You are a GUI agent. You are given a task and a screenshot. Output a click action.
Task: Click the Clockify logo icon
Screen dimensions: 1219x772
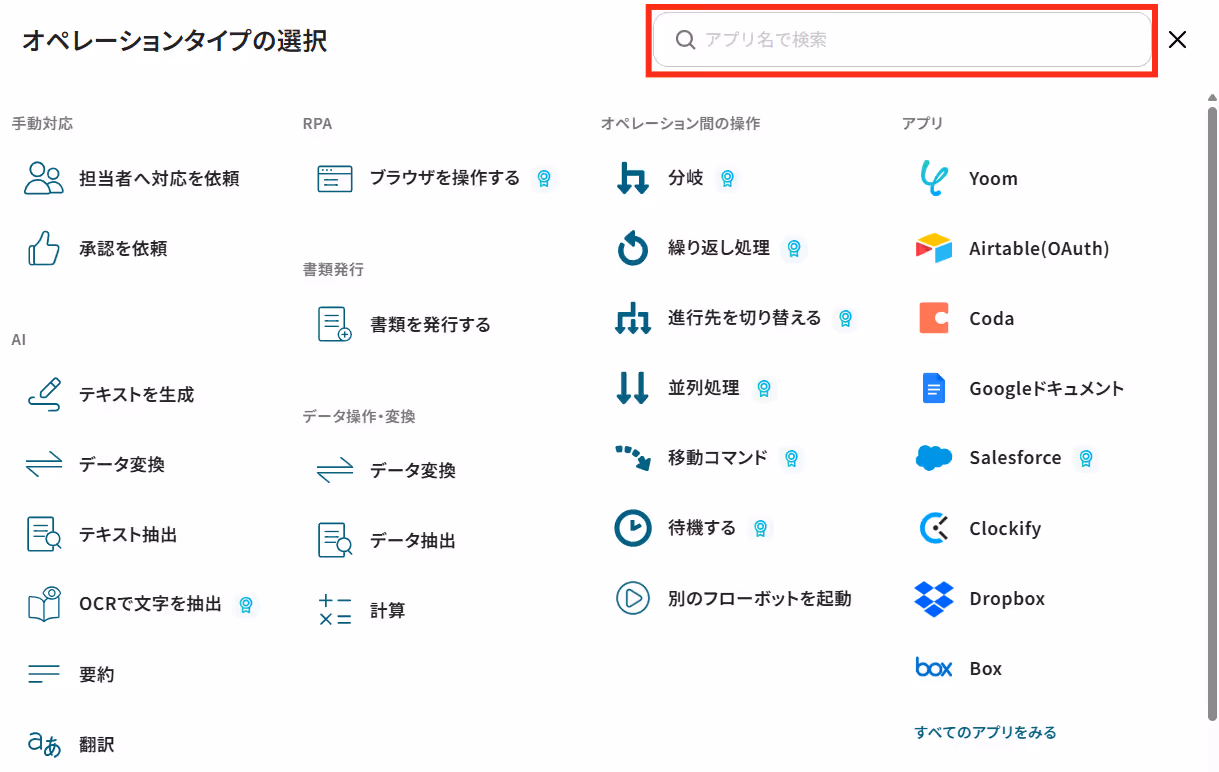pyautogui.click(x=934, y=528)
